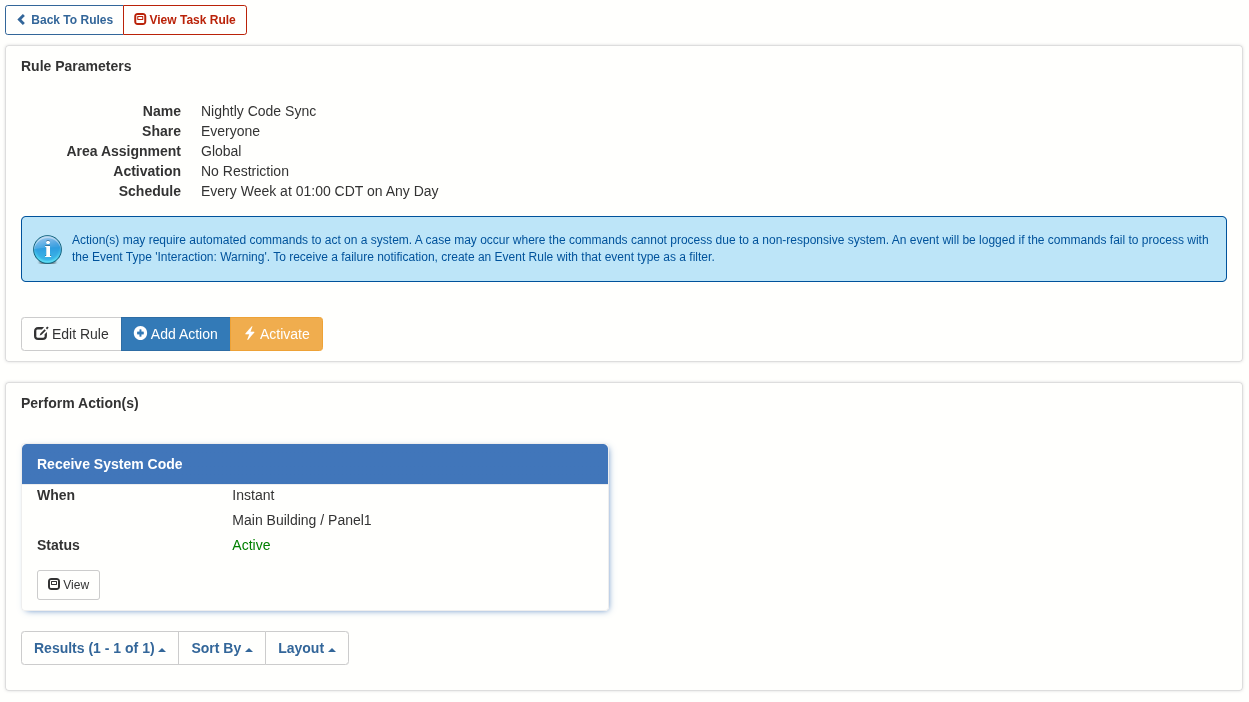Viewport: 1249px width, 702px height.
Task: Click the blue info circle icon
Action: pyautogui.click(x=47, y=249)
